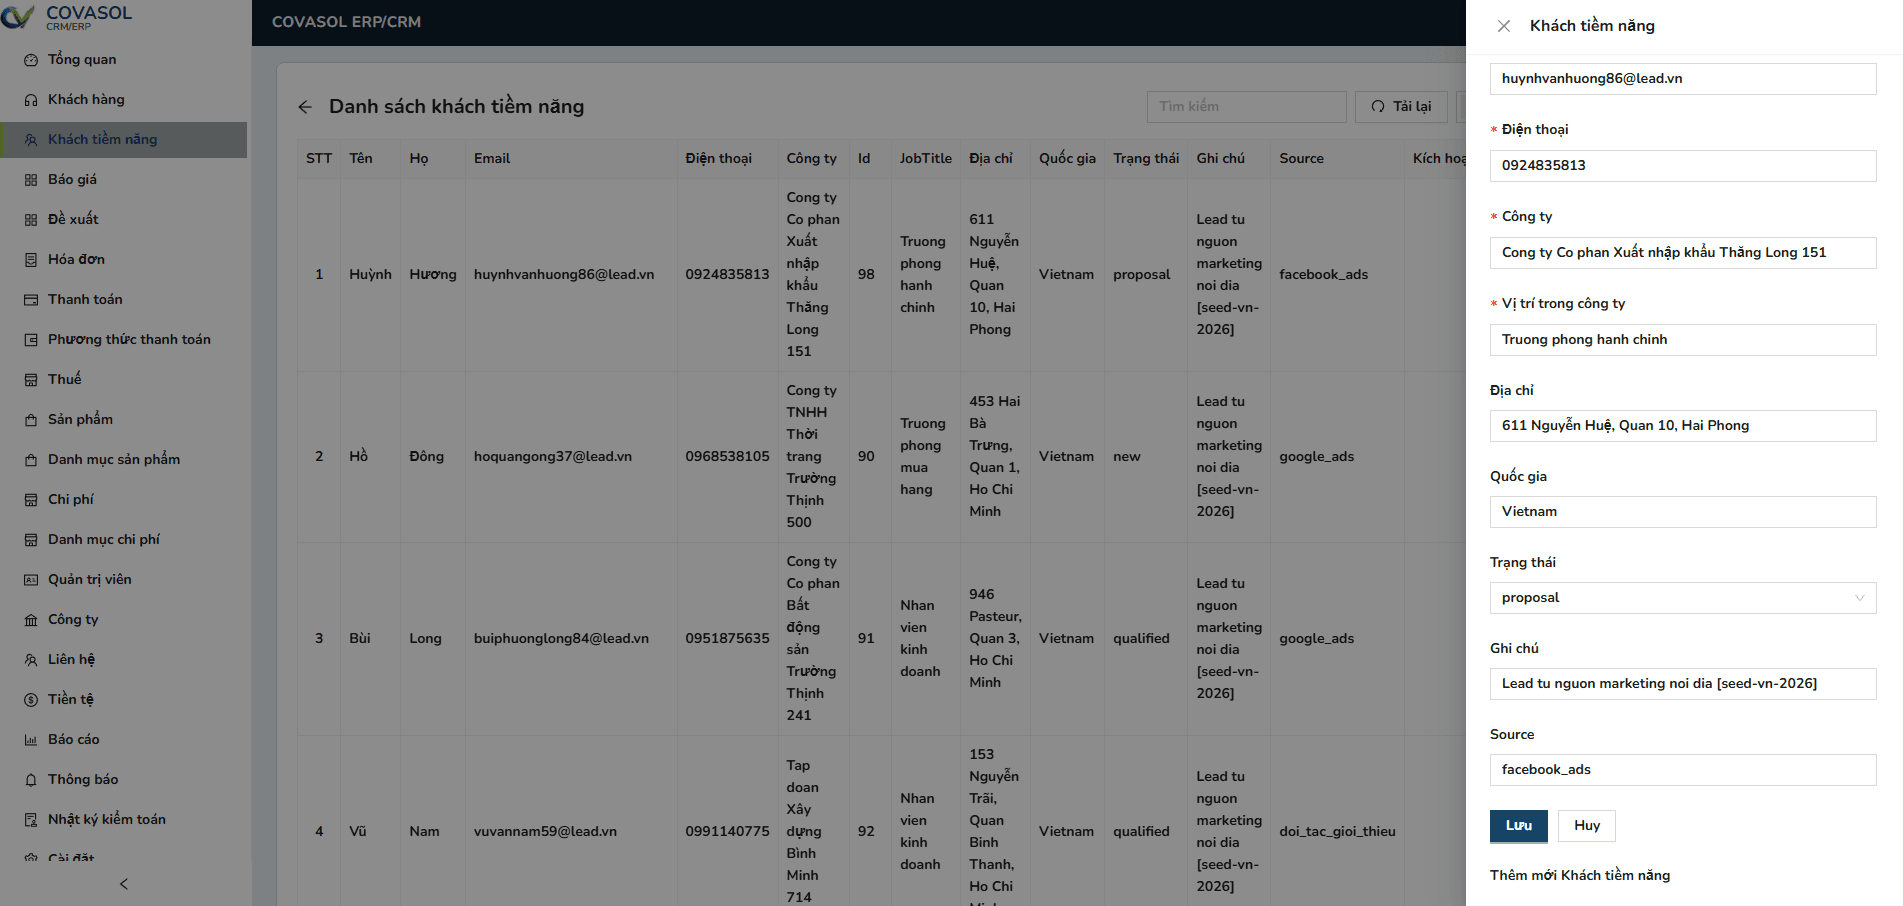Click inside the Điện thoại phone field
The height and width of the screenshot is (906, 1903).
click(x=1682, y=165)
